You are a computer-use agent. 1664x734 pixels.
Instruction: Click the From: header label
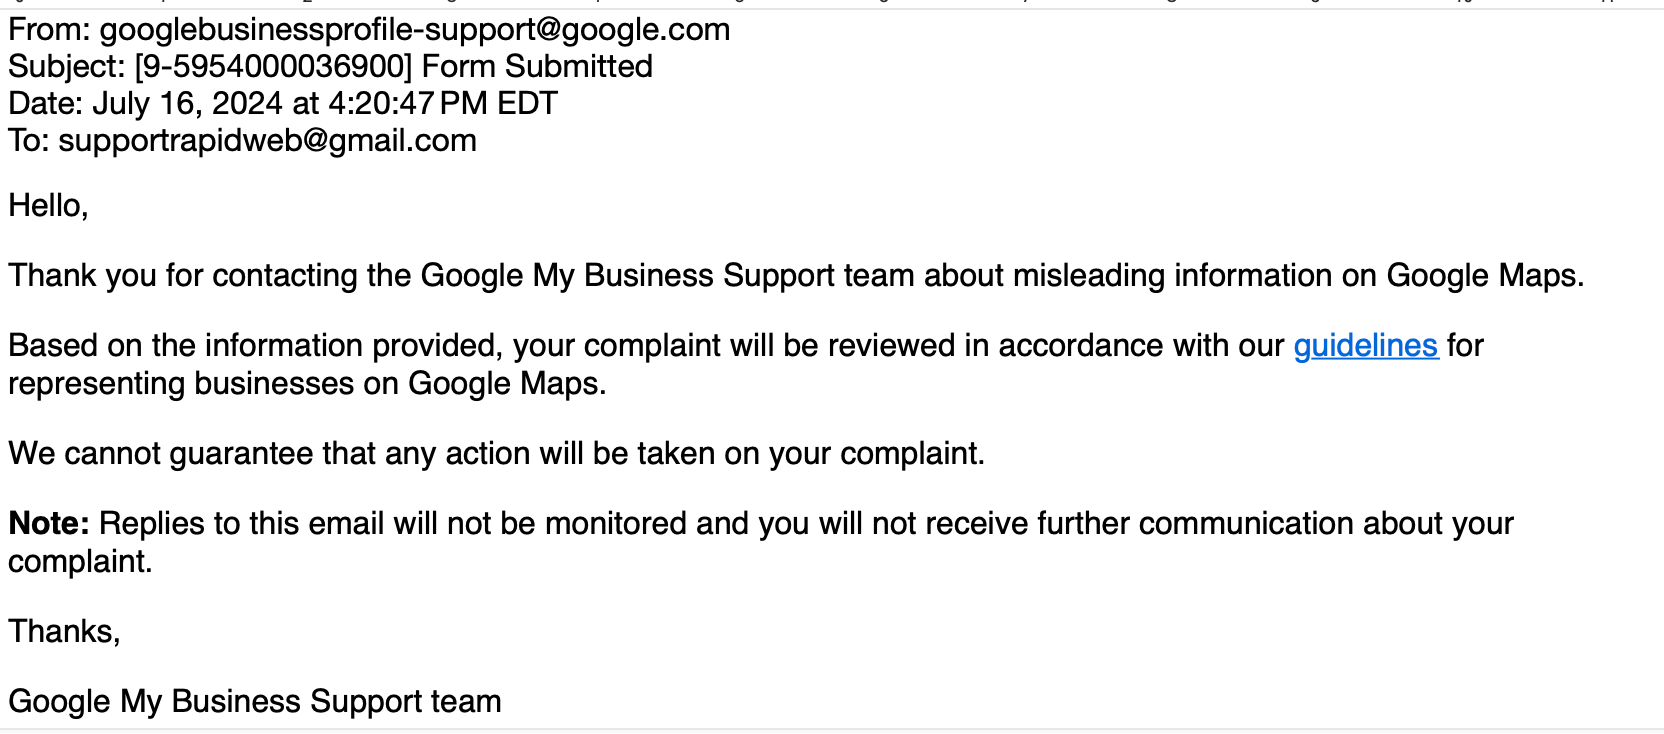click(x=50, y=30)
